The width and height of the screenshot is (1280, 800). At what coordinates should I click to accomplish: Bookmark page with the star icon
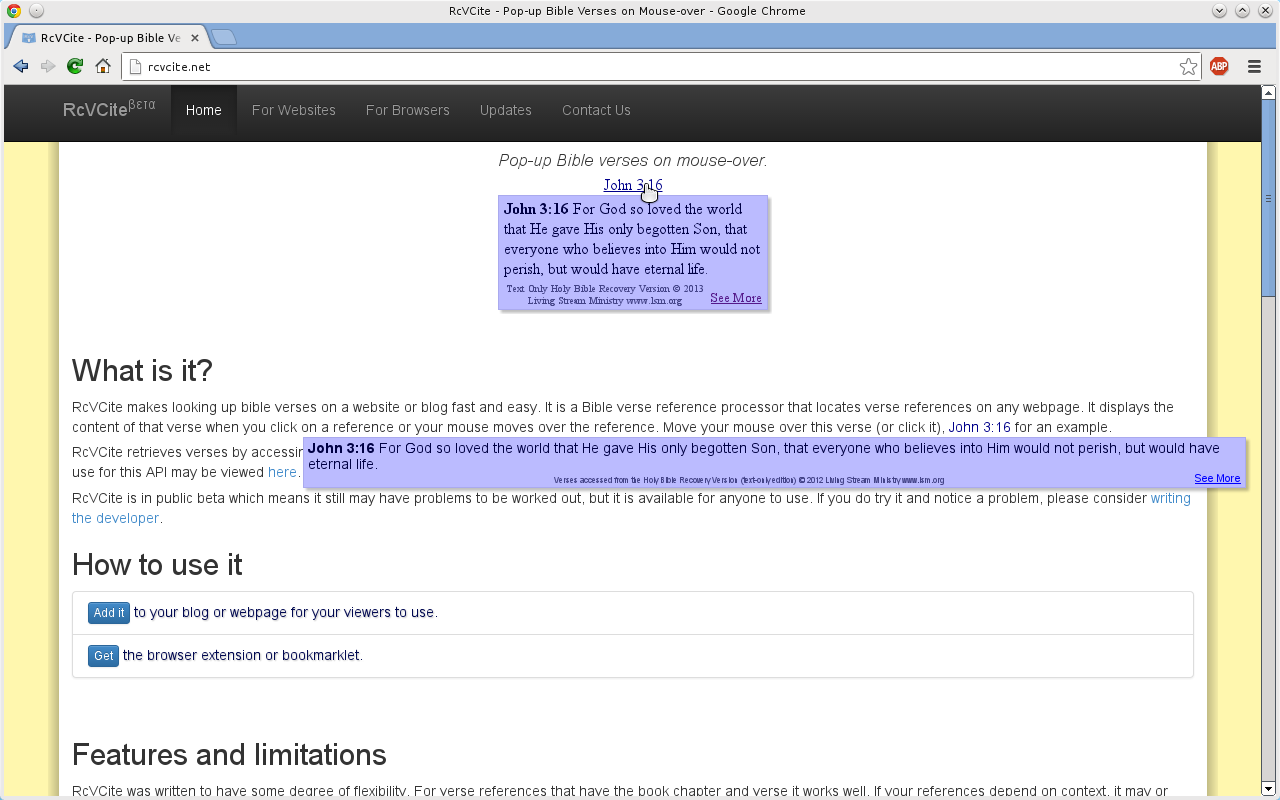(x=1188, y=67)
